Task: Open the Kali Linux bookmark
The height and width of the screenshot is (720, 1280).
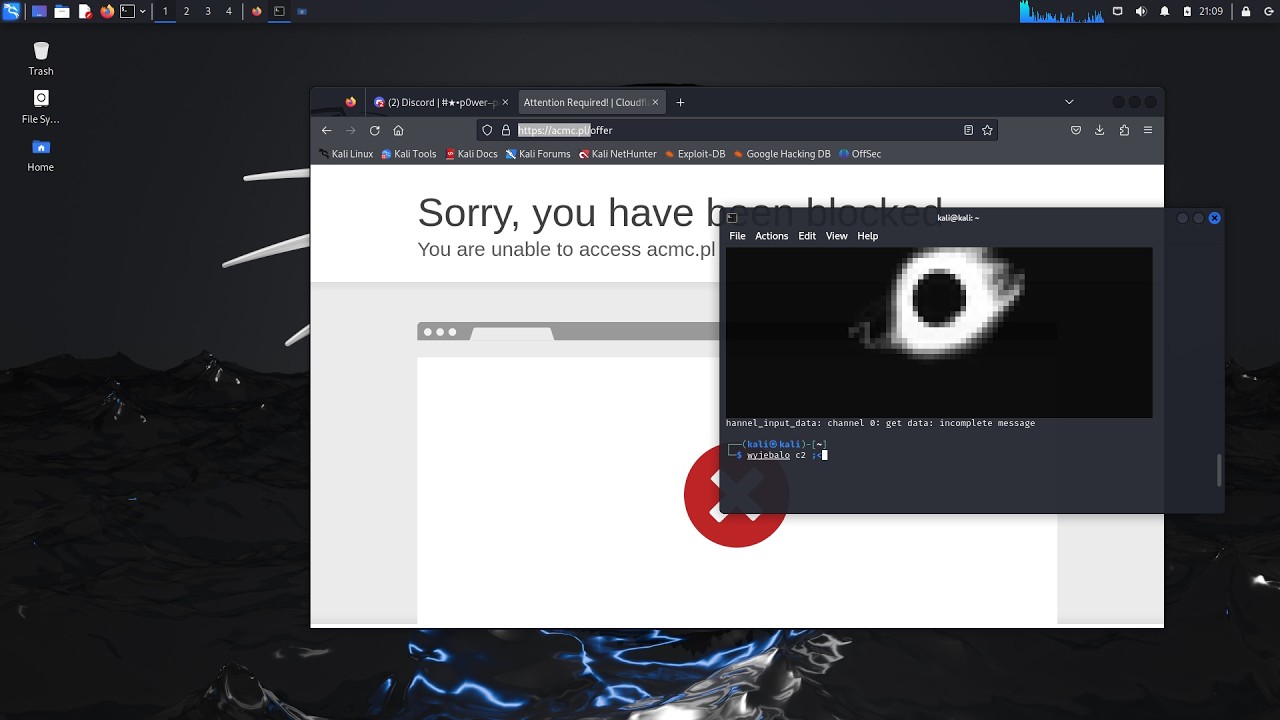Action: (346, 154)
